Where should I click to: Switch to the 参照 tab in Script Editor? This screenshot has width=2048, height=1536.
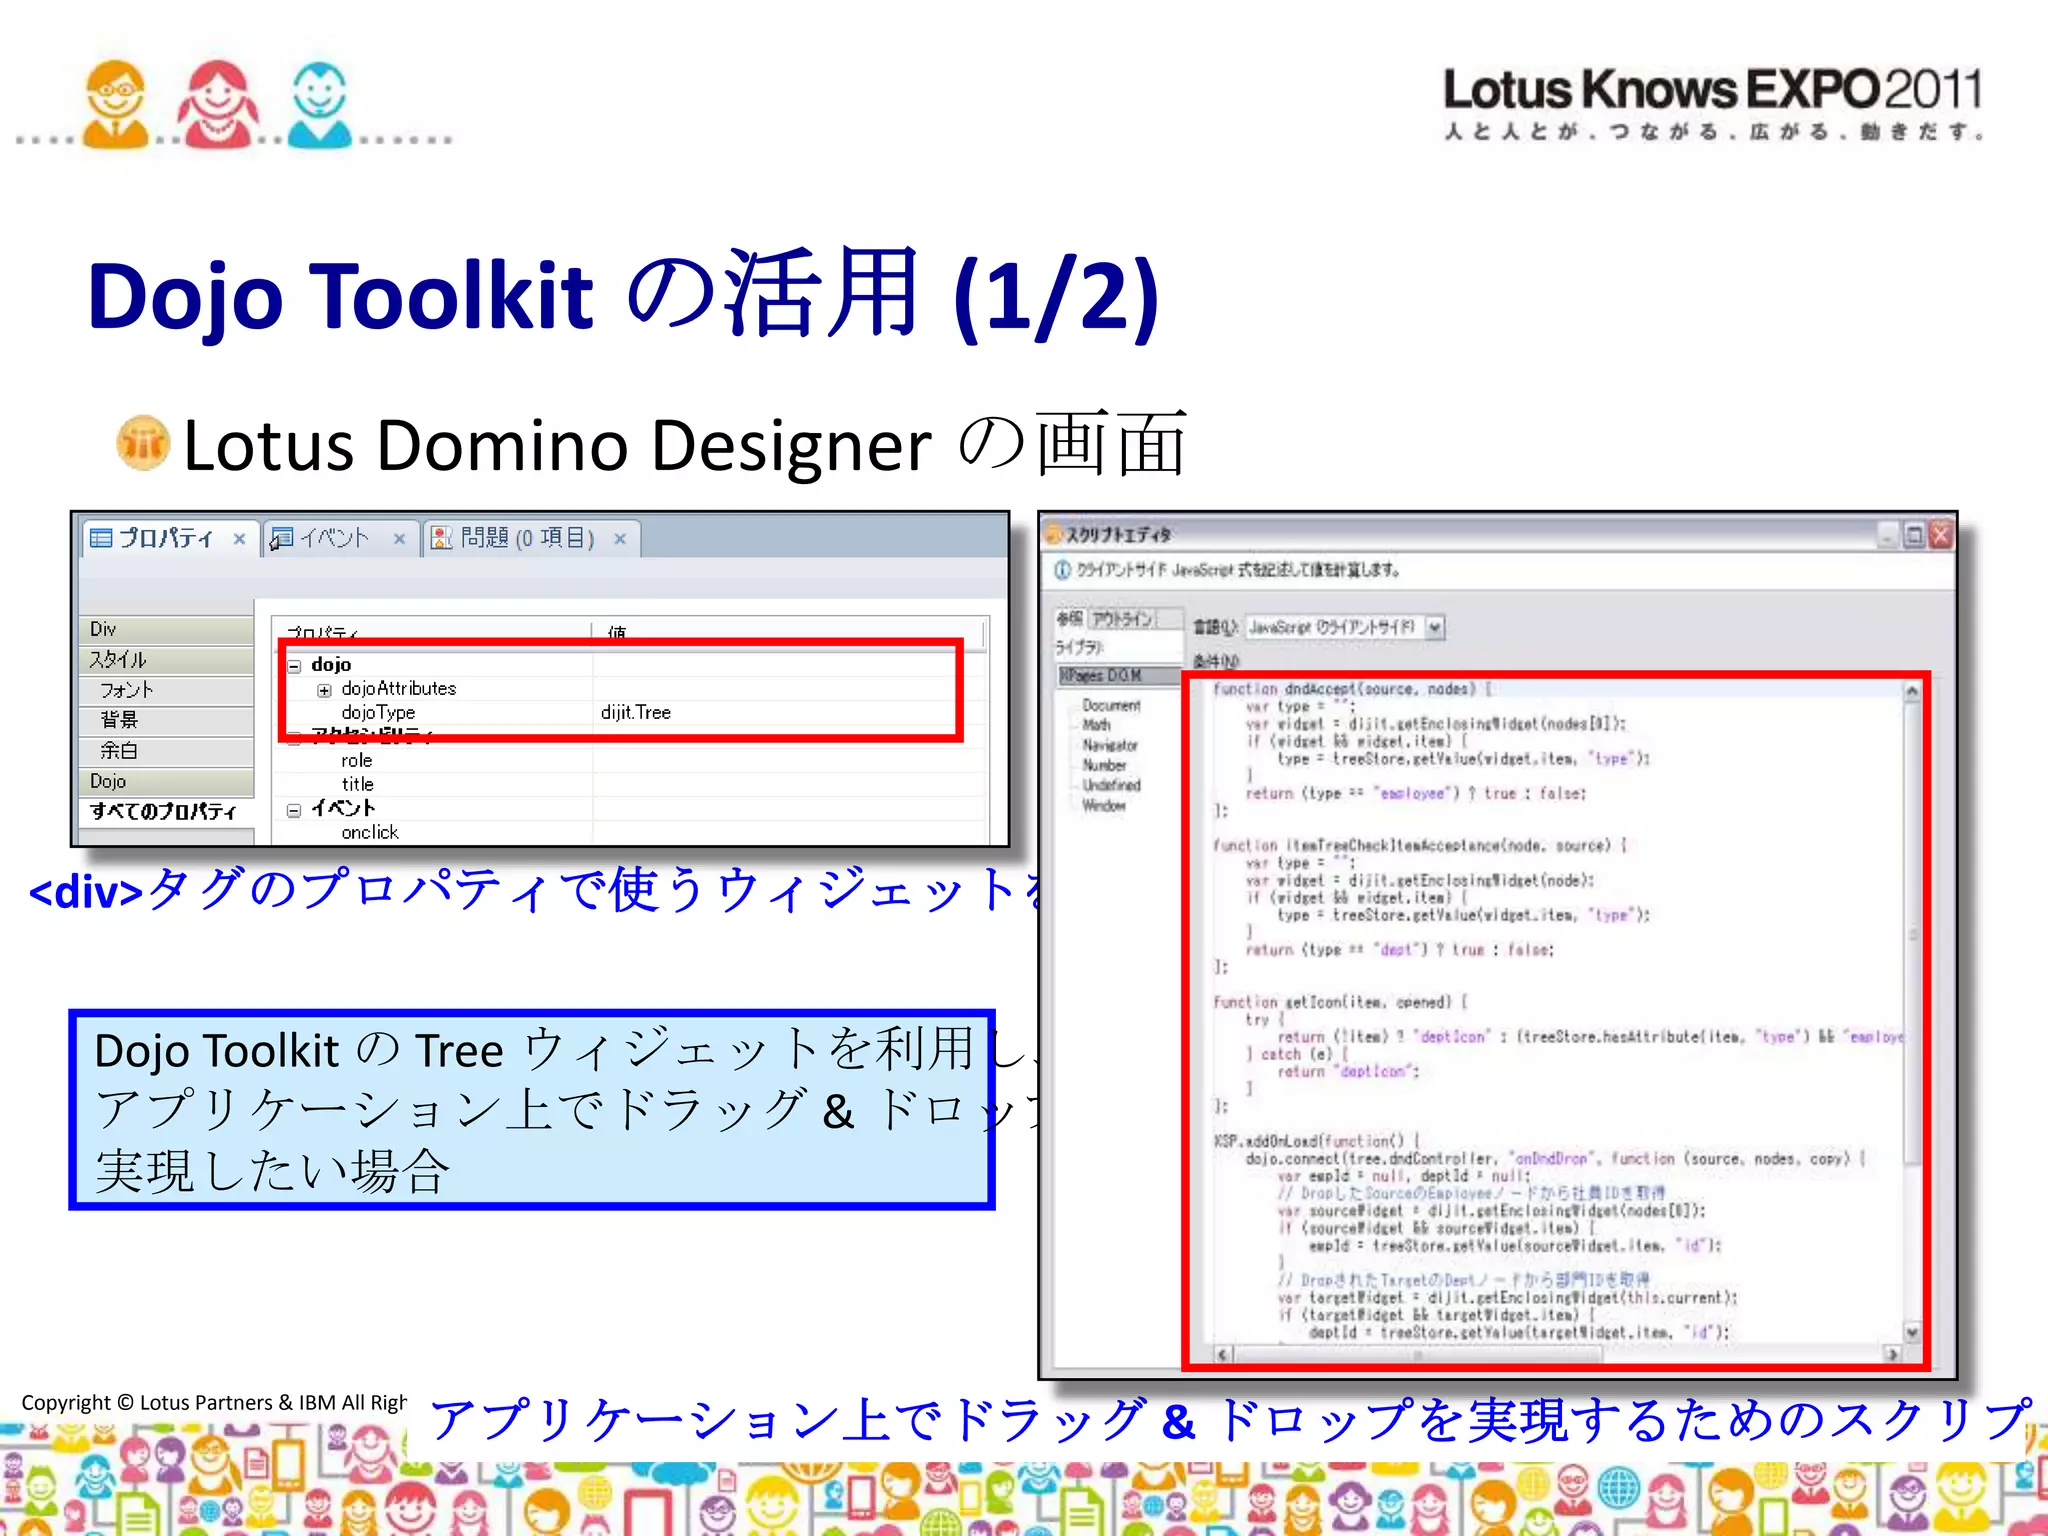1069,619
